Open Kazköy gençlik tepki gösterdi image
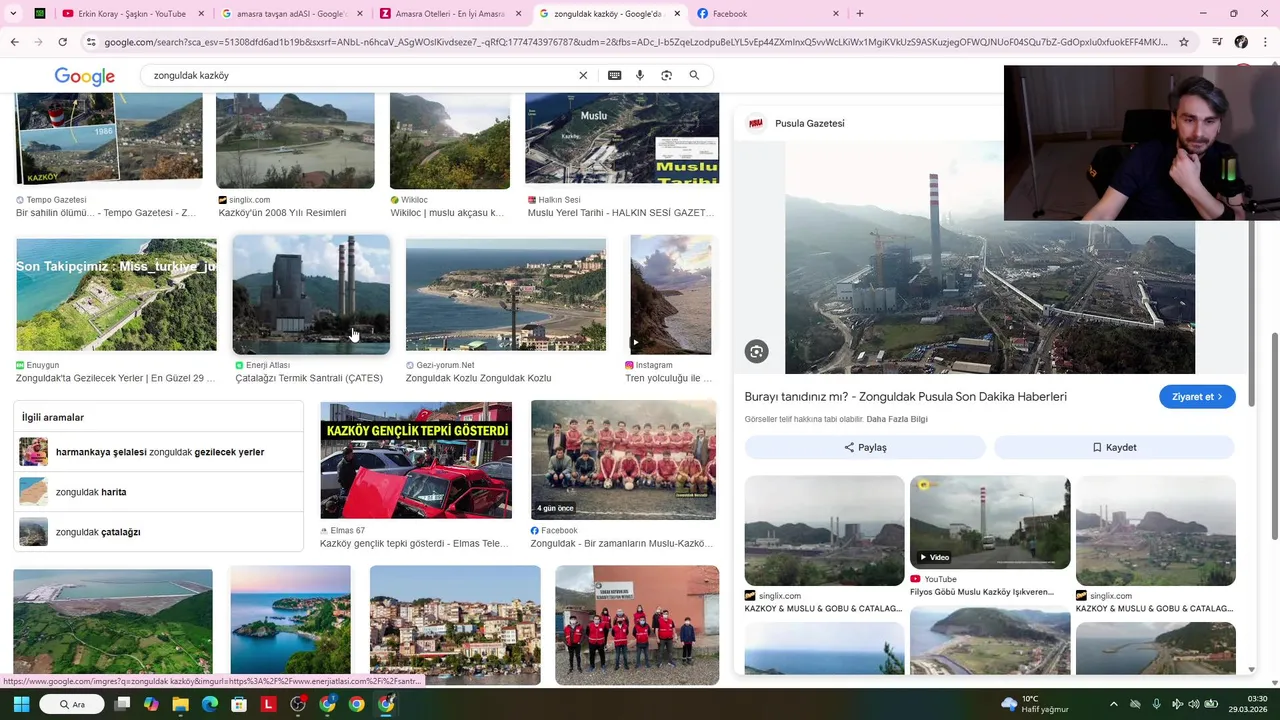This screenshot has height=720, width=1280. (x=416, y=461)
